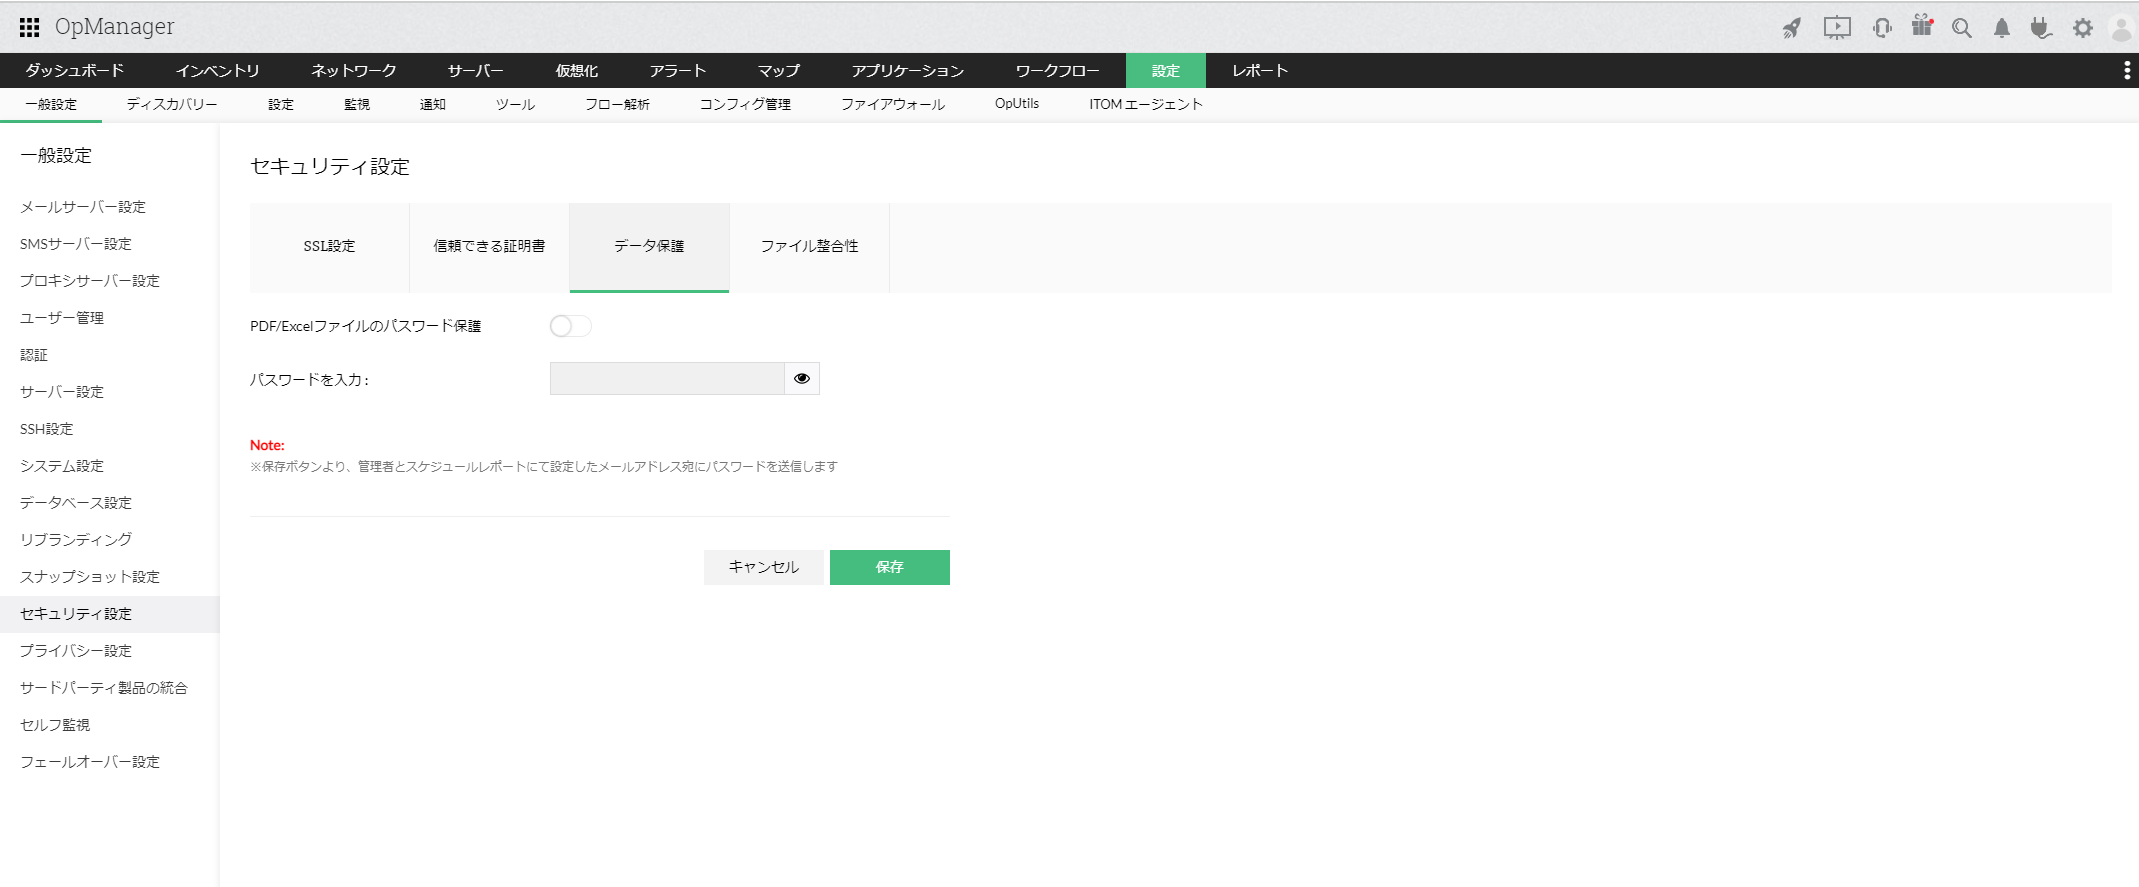The width and height of the screenshot is (2139, 887).
Task: Click the キャンセル cancel button
Action: click(764, 567)
